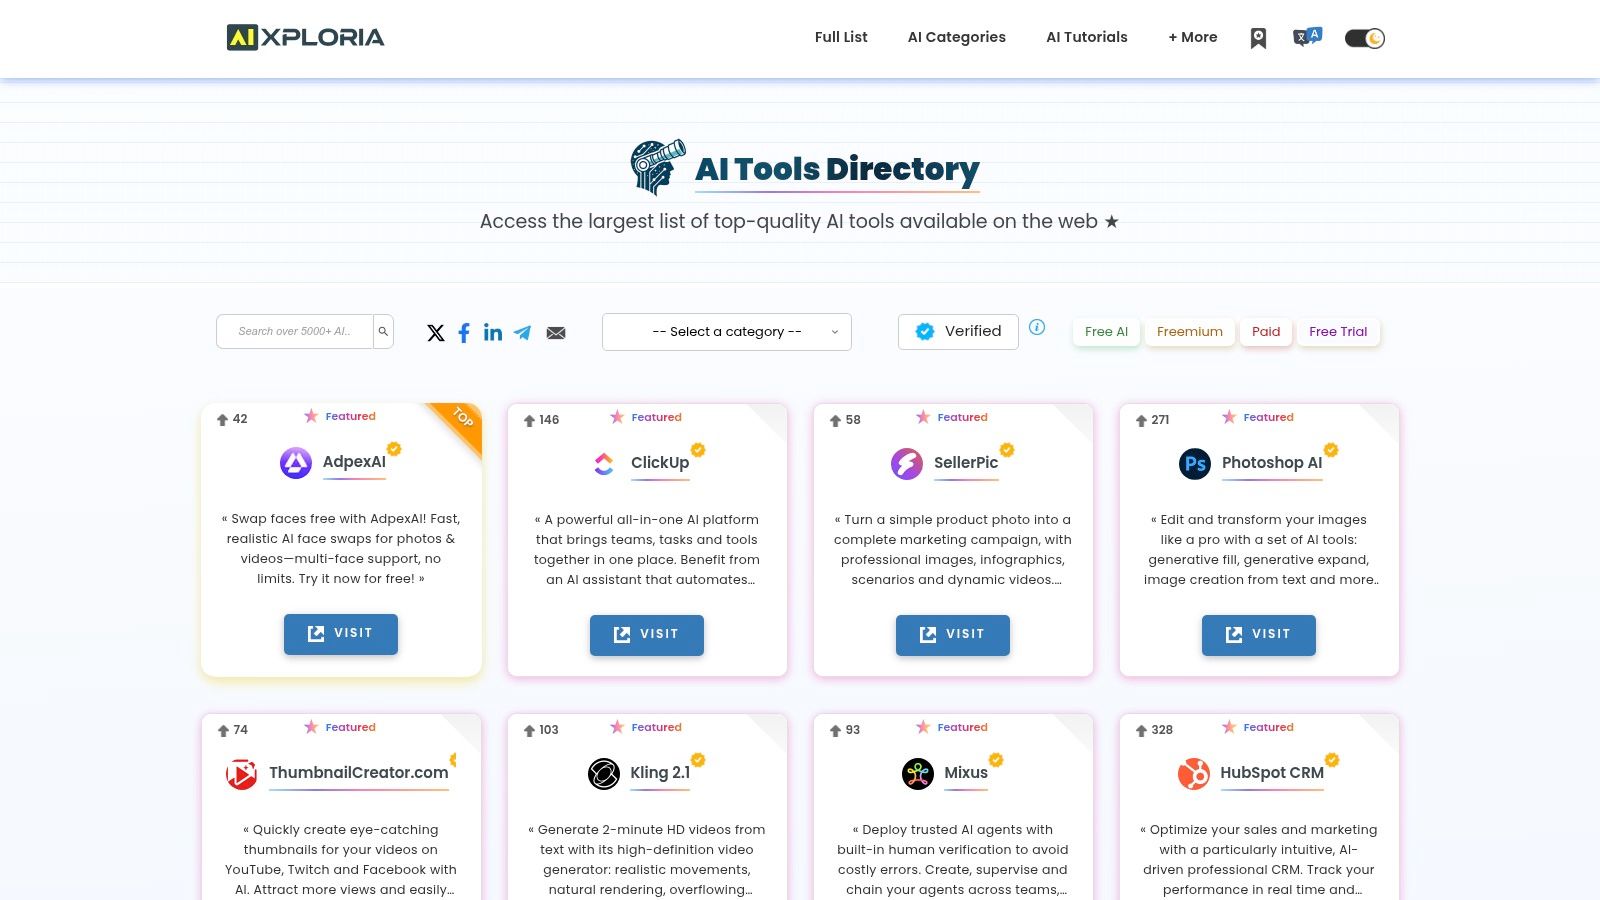Upvote AdpexAI with the 42 arrow
This screenshot has height=900, width=1600.
pyautogui.click(x=223, y=420)
